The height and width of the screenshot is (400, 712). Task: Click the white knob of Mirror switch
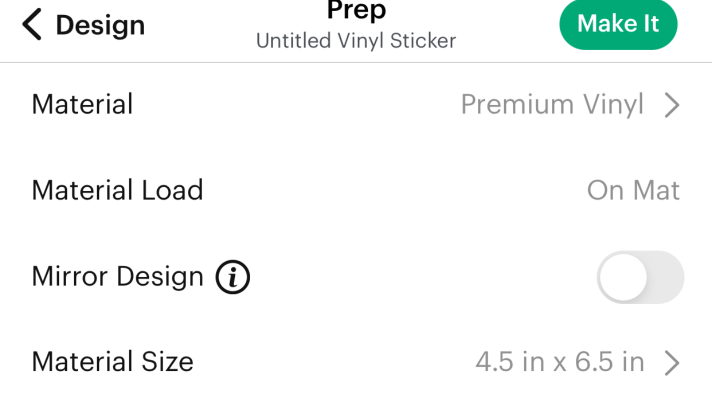coord(623,277)
